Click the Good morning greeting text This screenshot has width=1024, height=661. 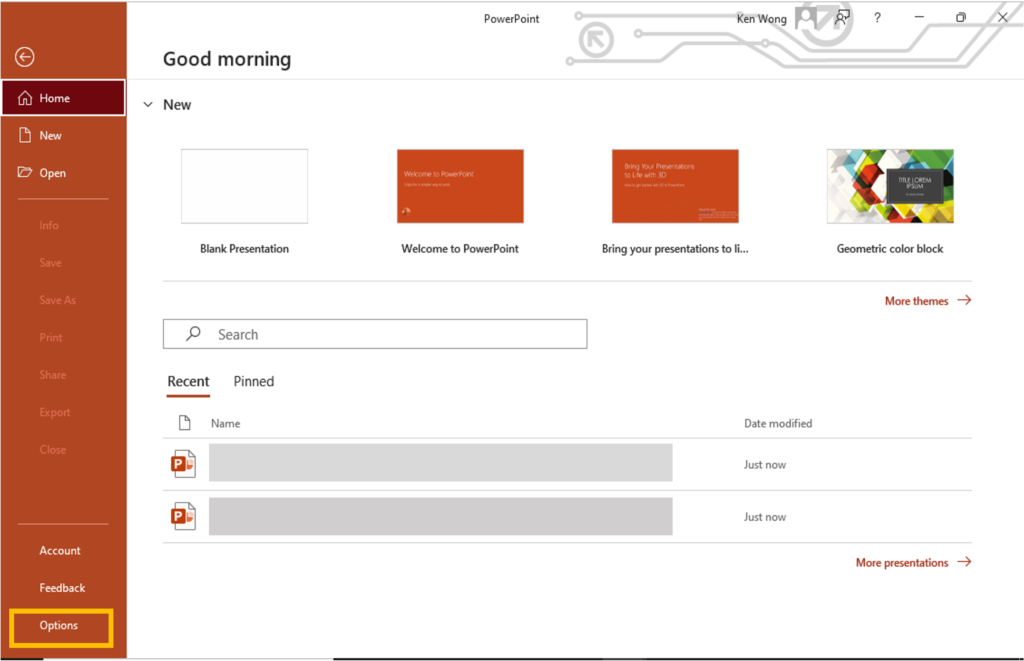[227, 59]
